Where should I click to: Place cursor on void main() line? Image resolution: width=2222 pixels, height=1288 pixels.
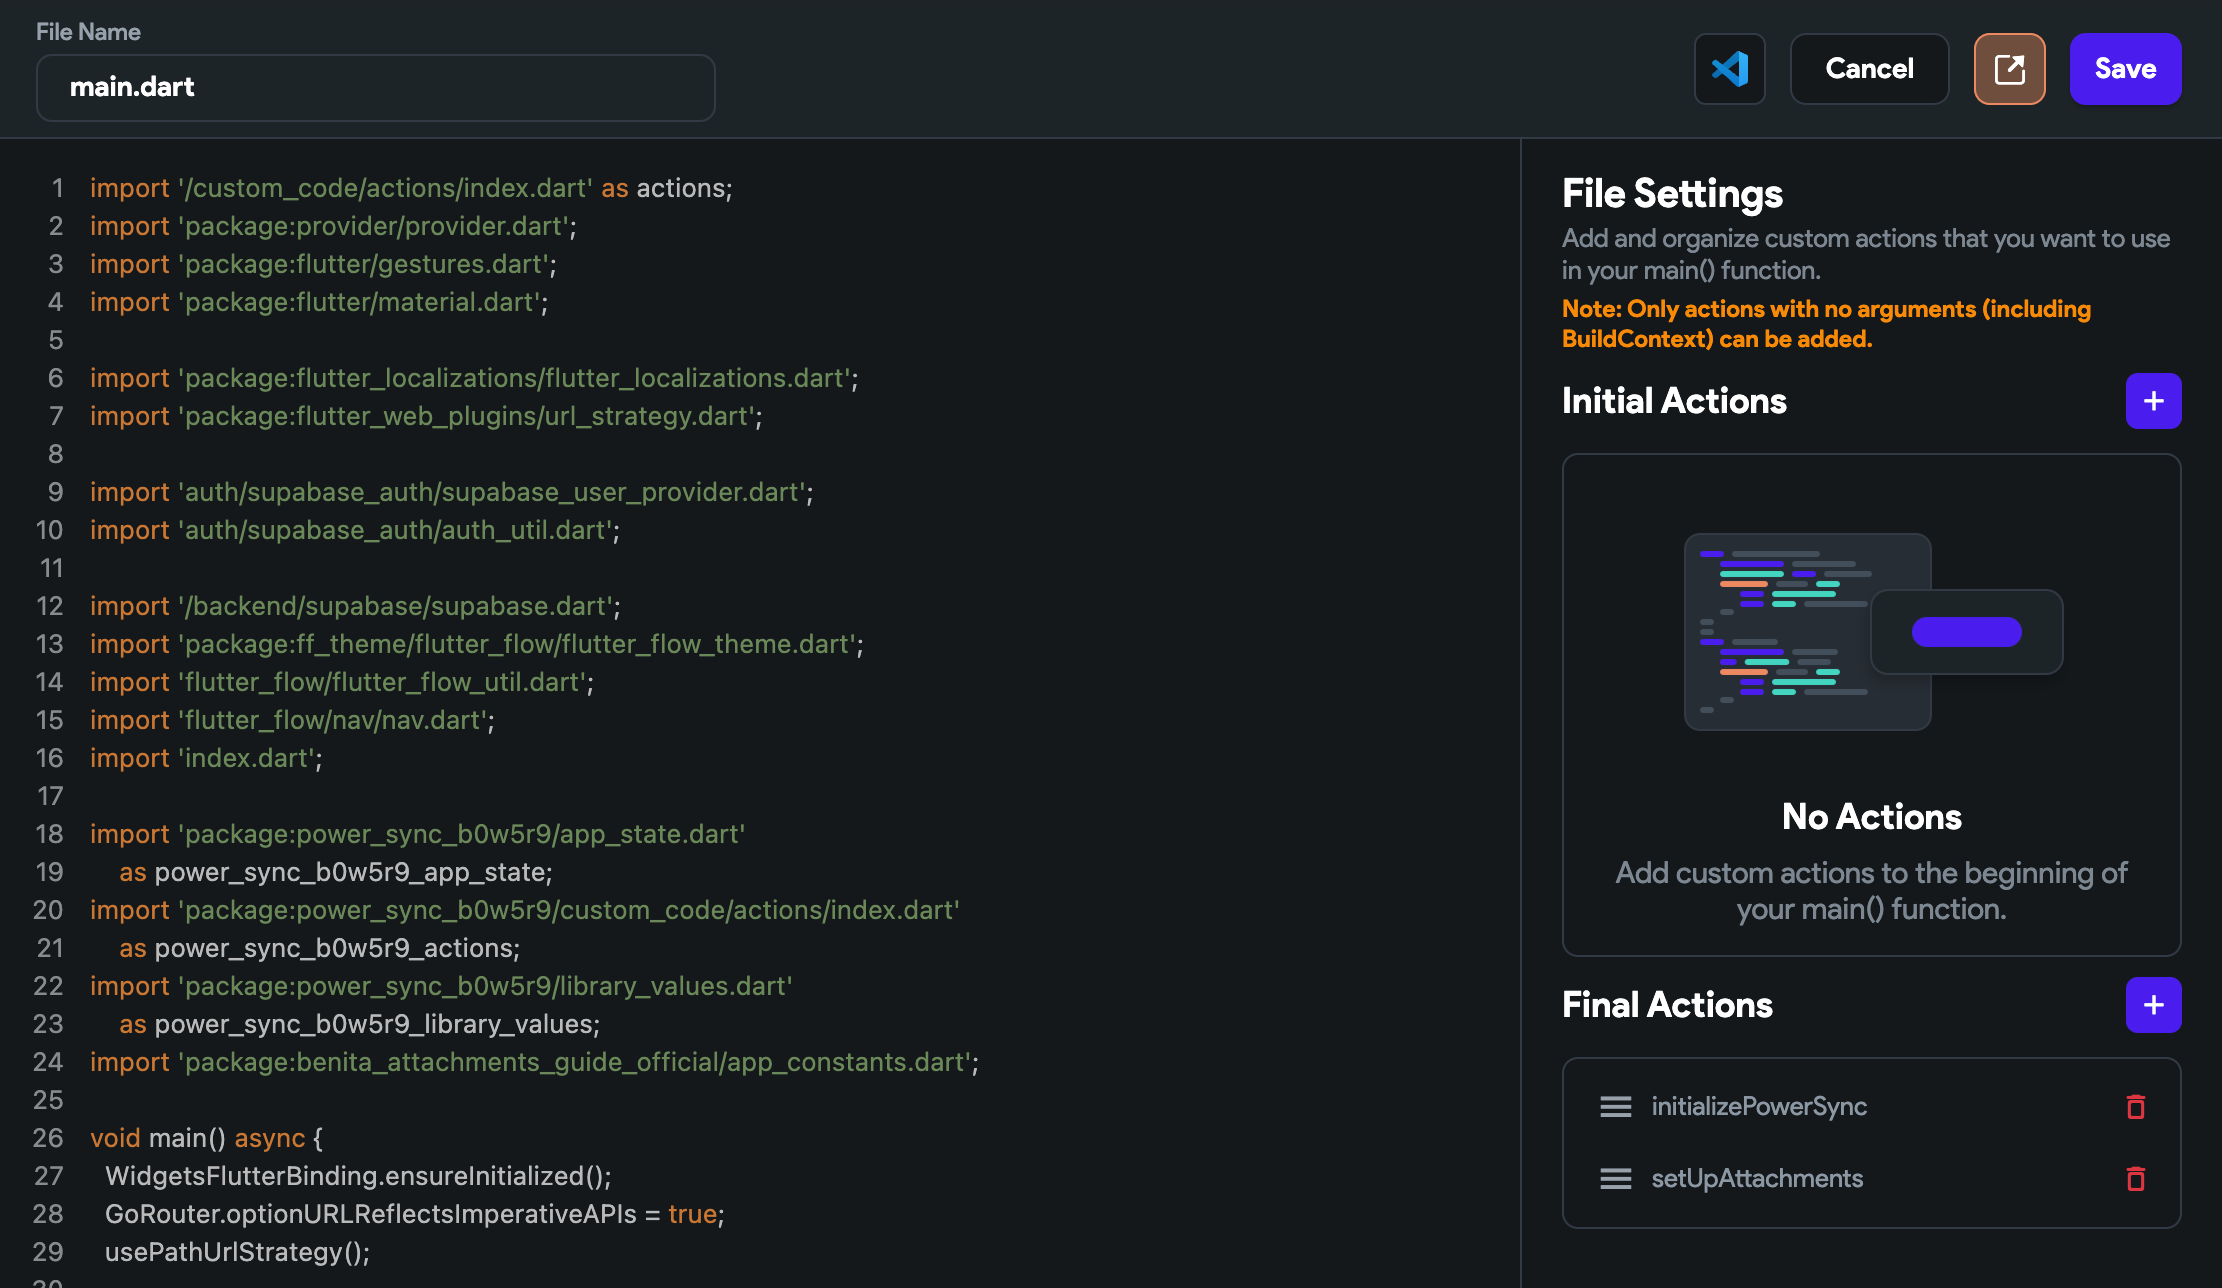206,1138
